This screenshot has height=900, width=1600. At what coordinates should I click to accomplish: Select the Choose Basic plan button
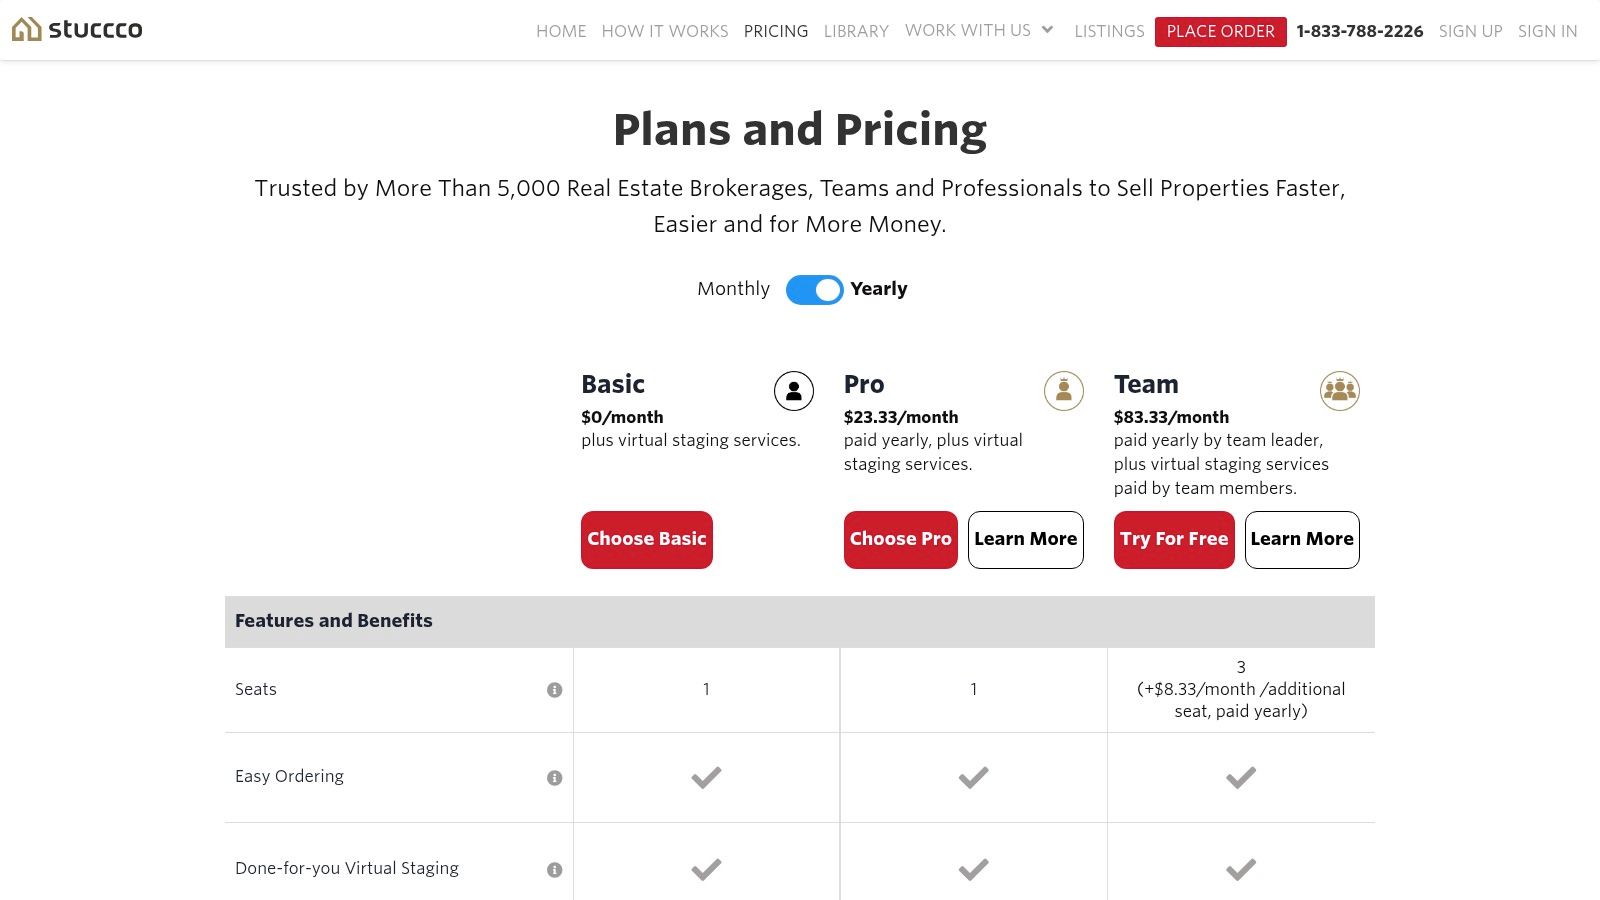click(646, 539)
